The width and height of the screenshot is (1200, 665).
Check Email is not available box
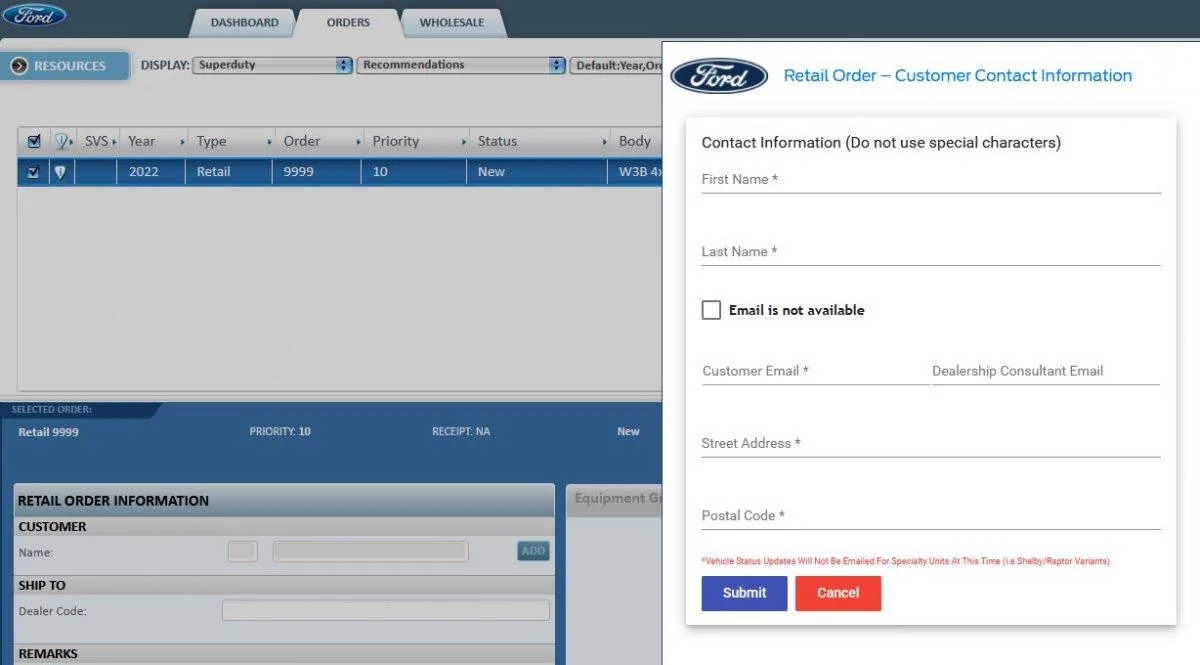tap(711, 310)
